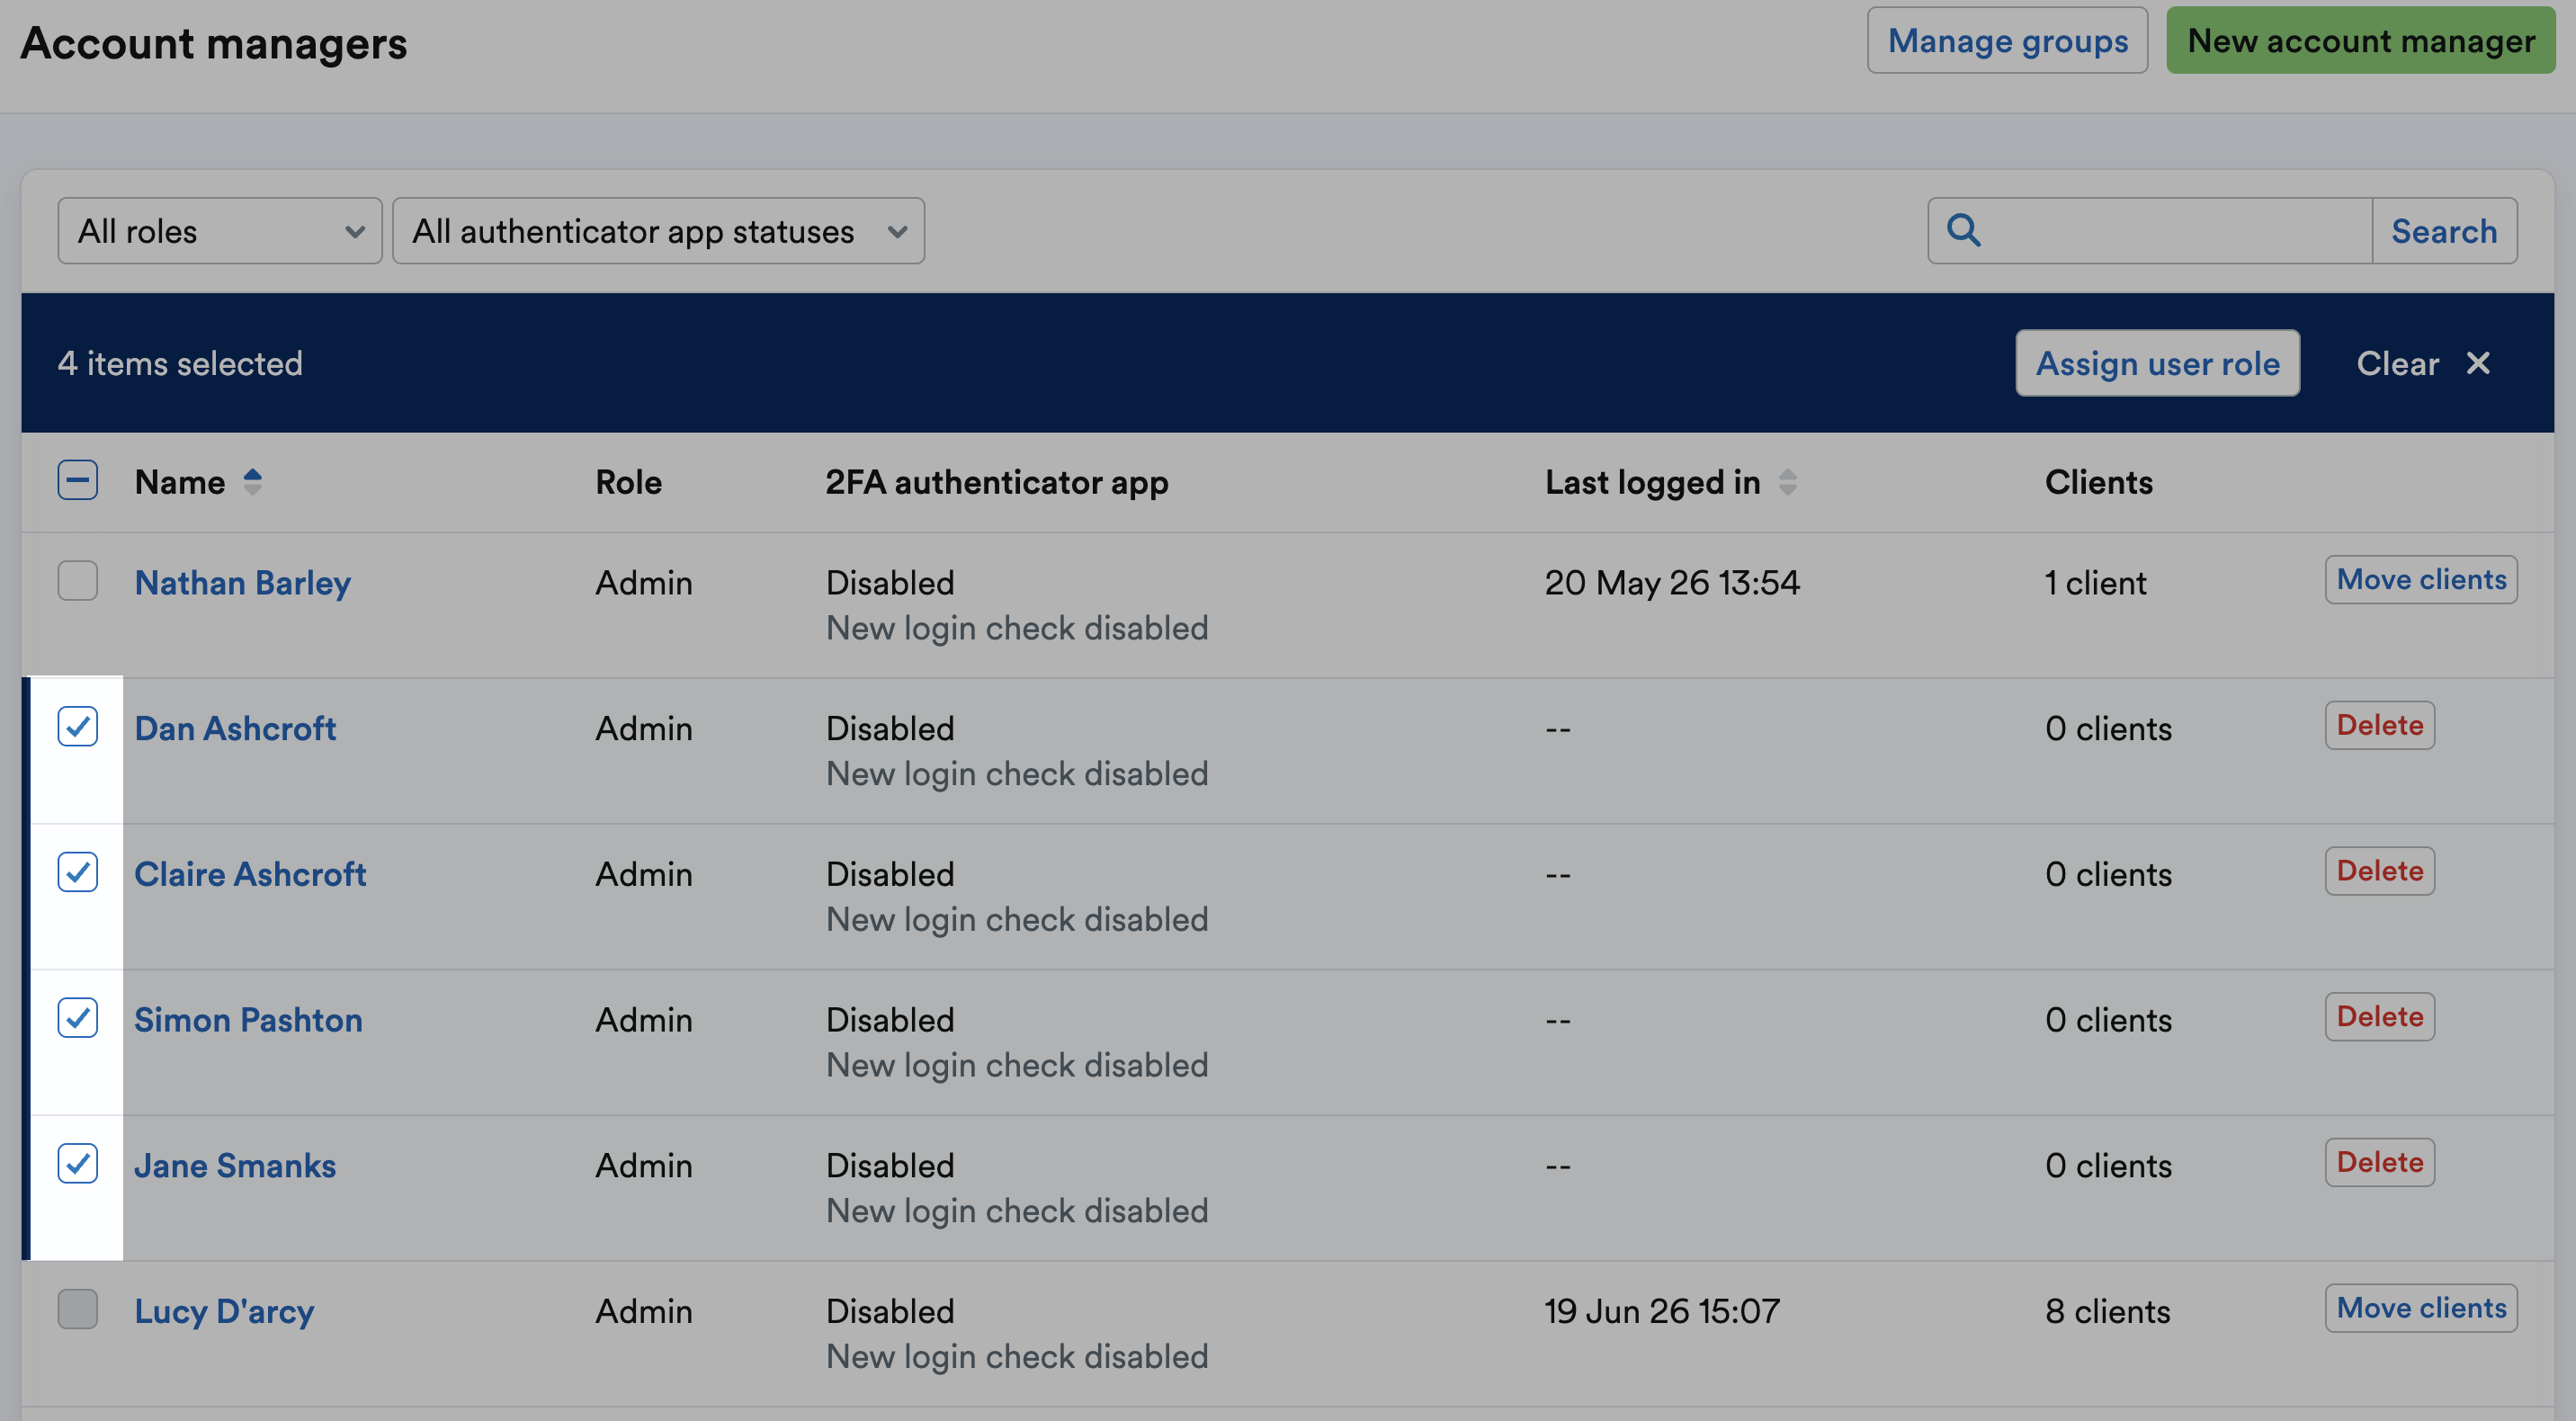Click the '20 May 26 13:54' login time
Image resolution: width=2576 pixels, height=1421 pixels.
1672,582
